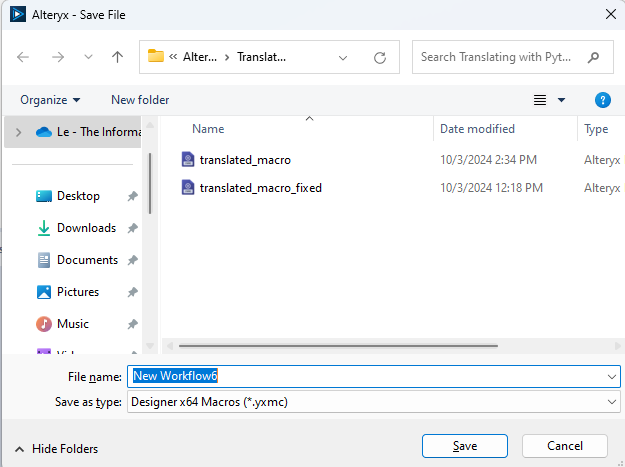Open the Recent locations dropdown arrow
625x467 pixels.
pyautogui.click(x=87, y=57)
